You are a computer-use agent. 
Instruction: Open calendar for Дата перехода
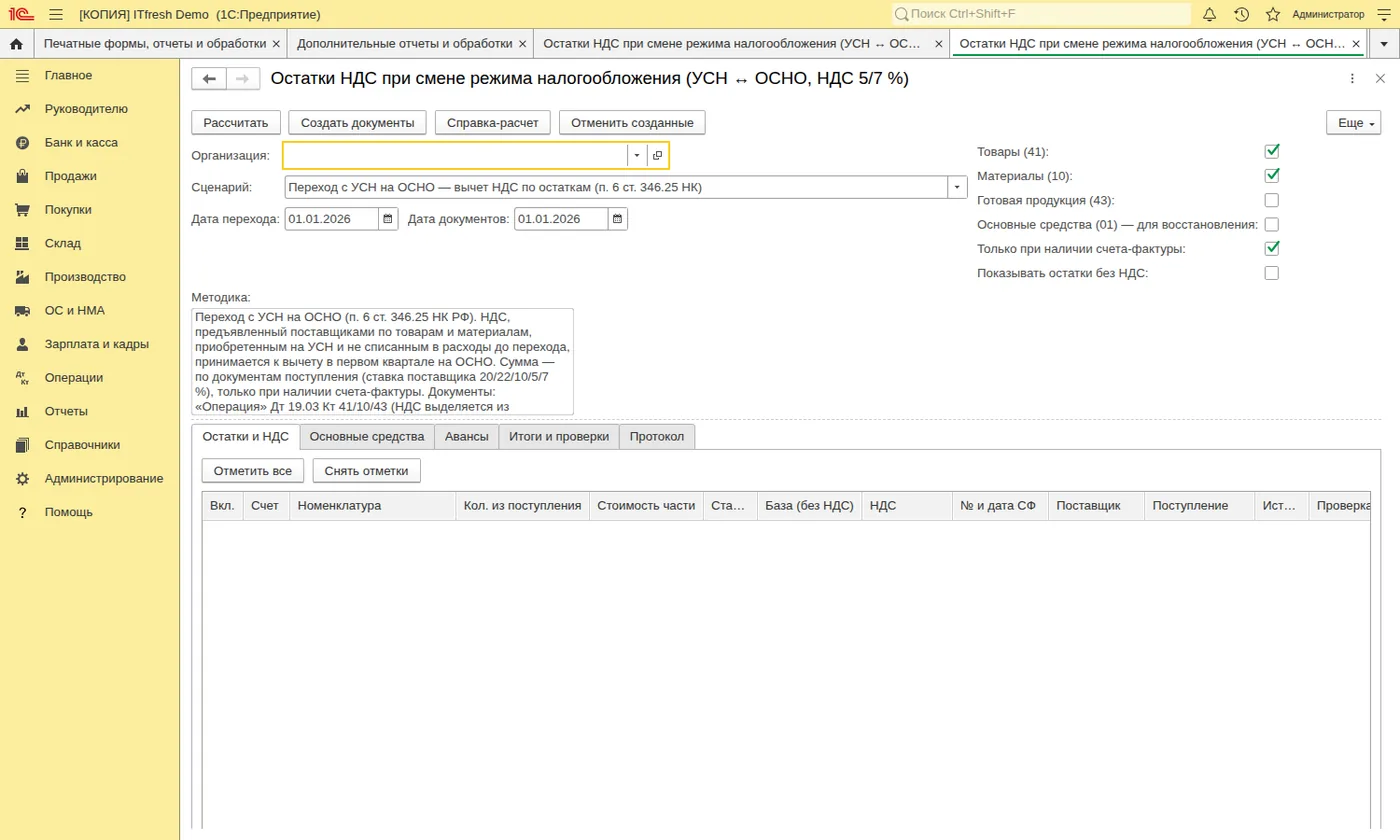(x=388, y=219)
